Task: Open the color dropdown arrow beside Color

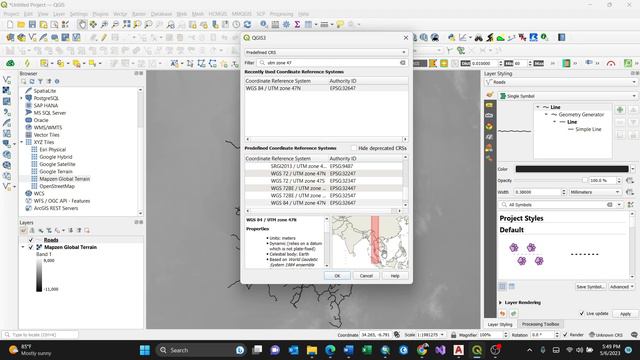Action: [633, 169]
